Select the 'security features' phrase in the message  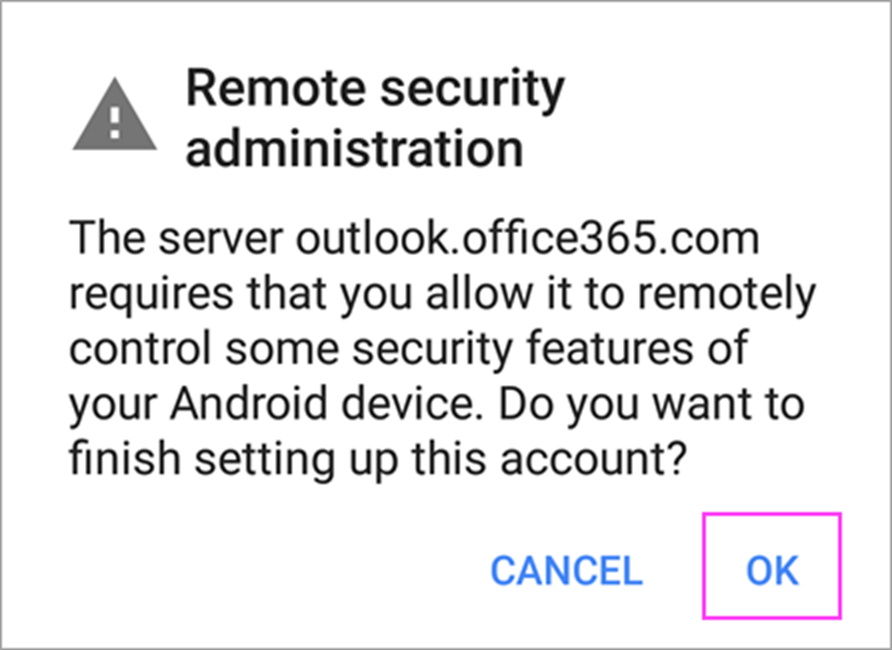click(x=523, y=349)
